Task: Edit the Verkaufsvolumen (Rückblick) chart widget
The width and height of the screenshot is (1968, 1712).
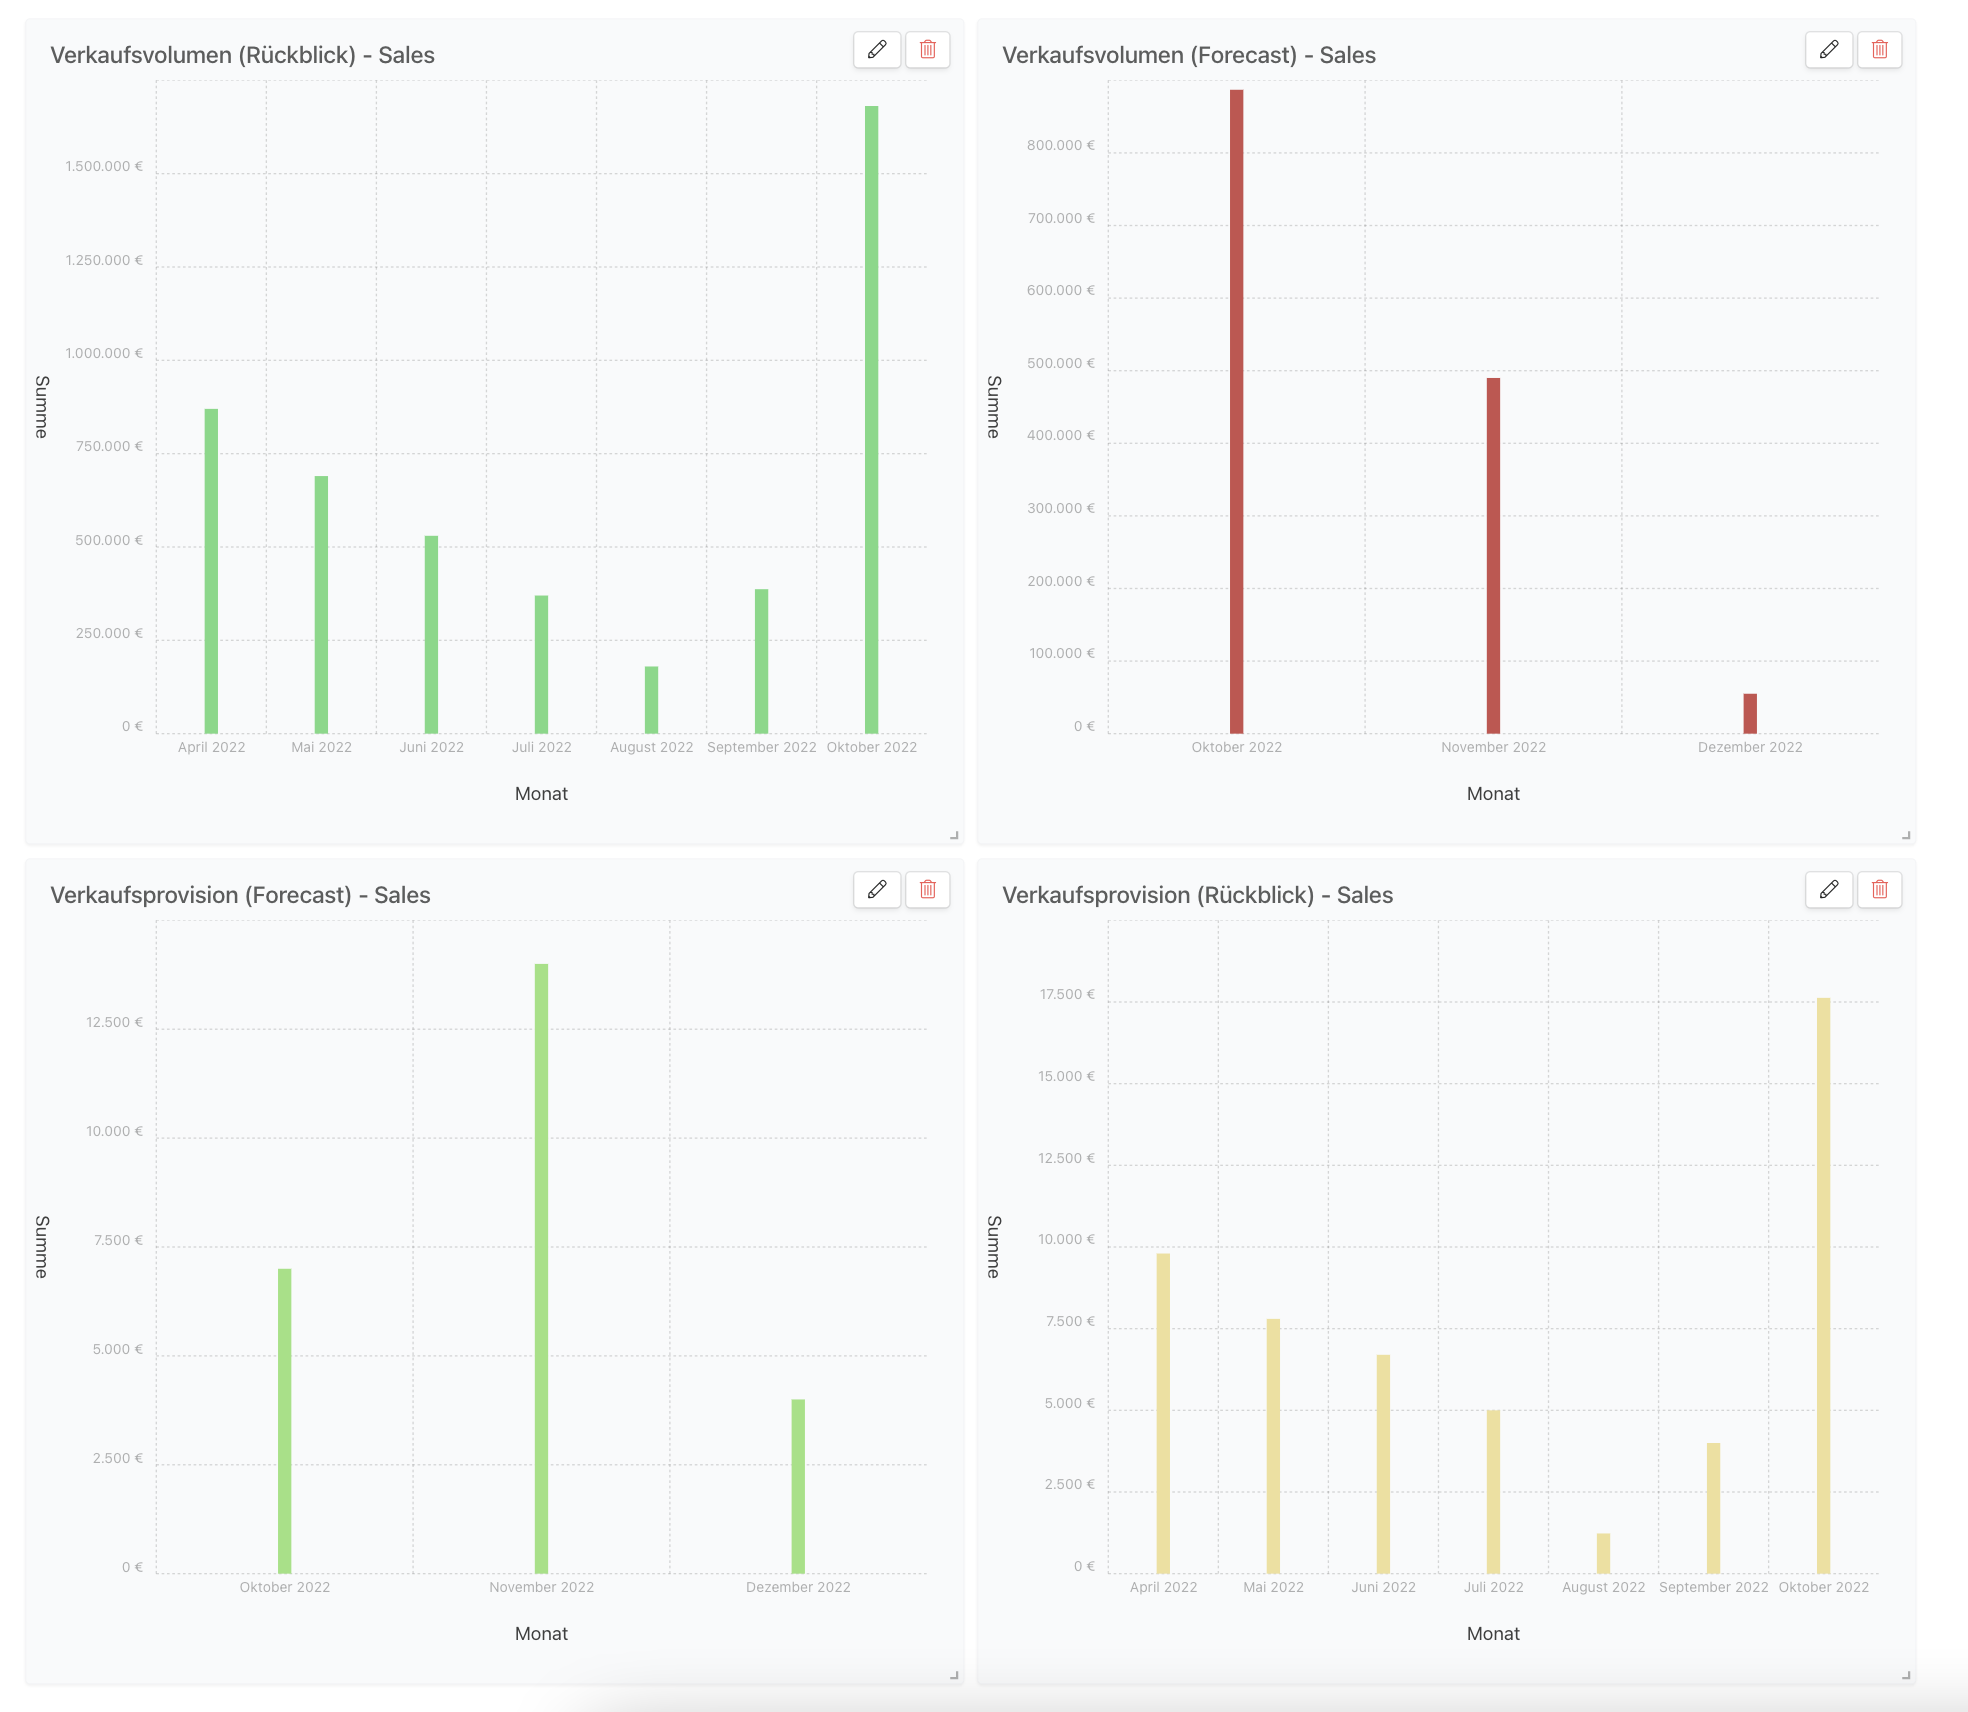Action: pyautogui.click(x=877, y=49)
